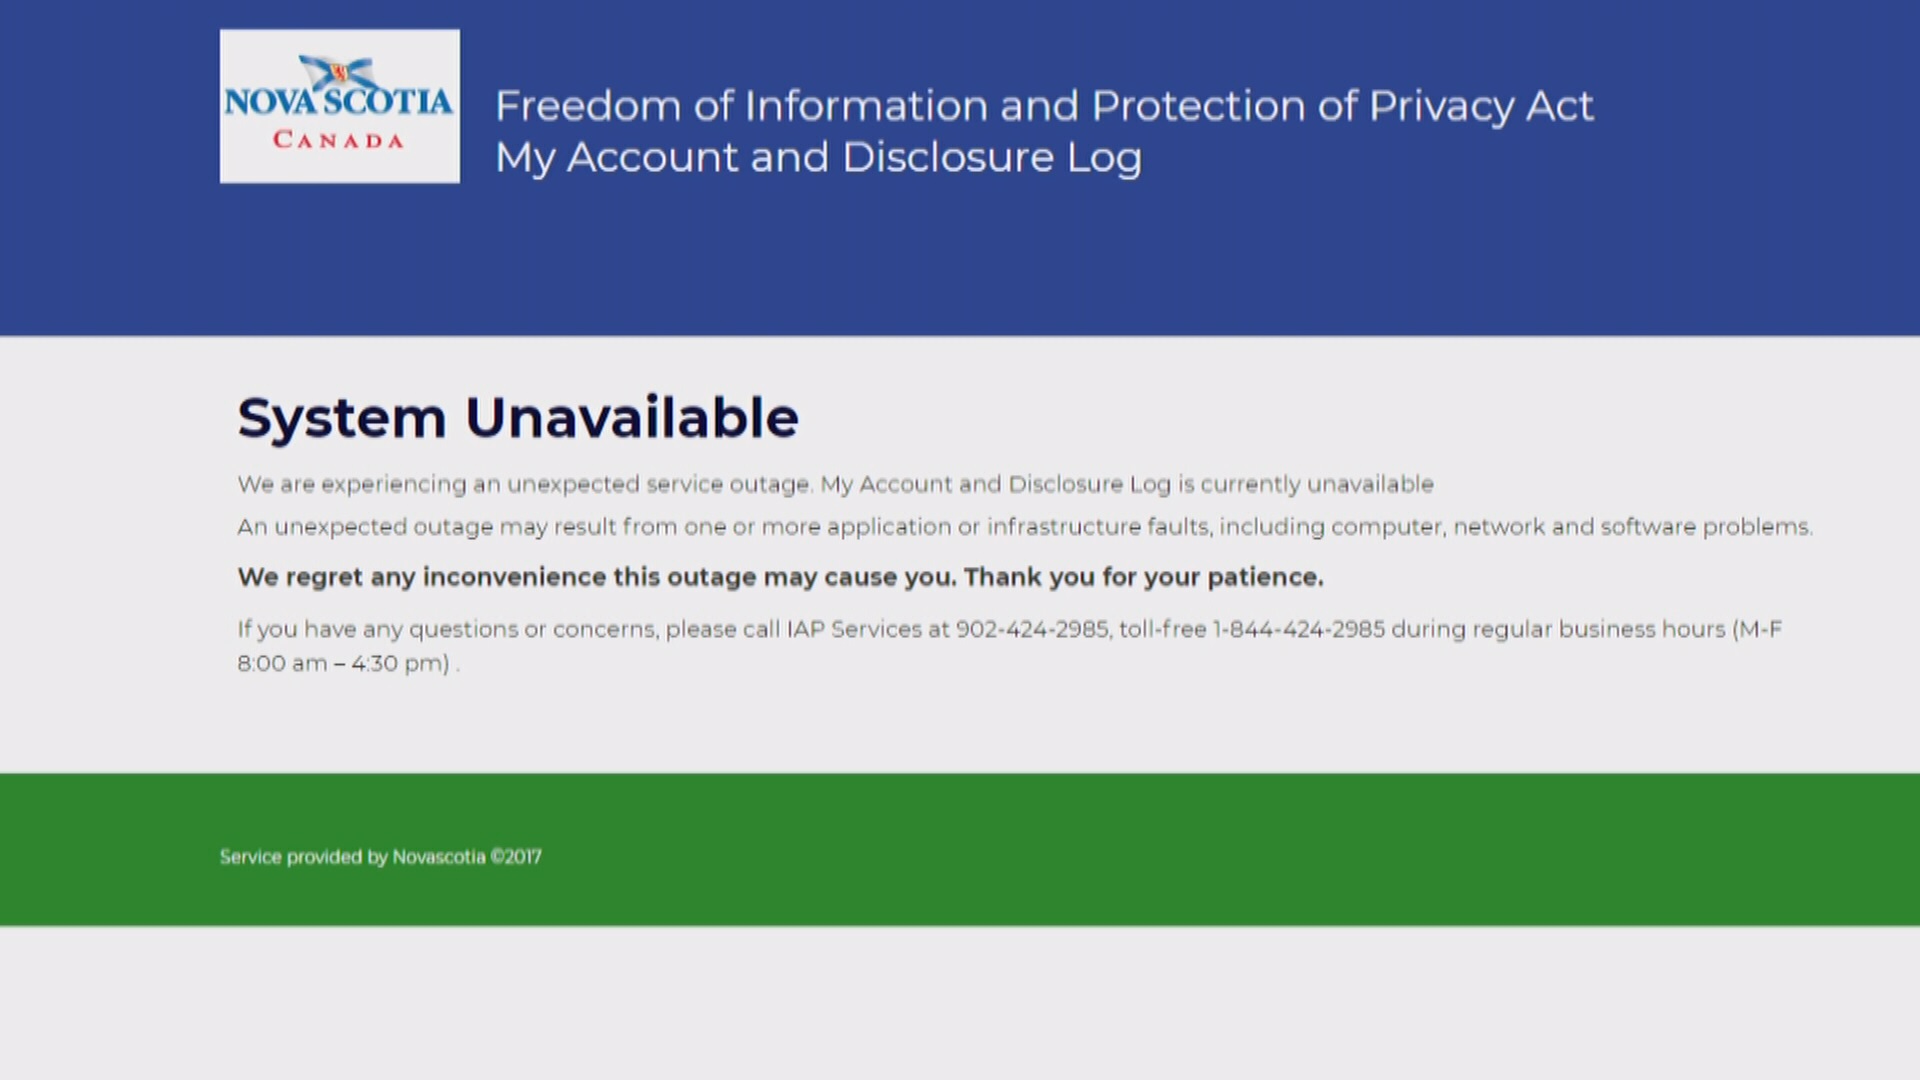Click the NOVA SCOTIA wordmark in logo
Image resolution: width=1920 pixels, height=1080 pixels.
pos(338,102)
